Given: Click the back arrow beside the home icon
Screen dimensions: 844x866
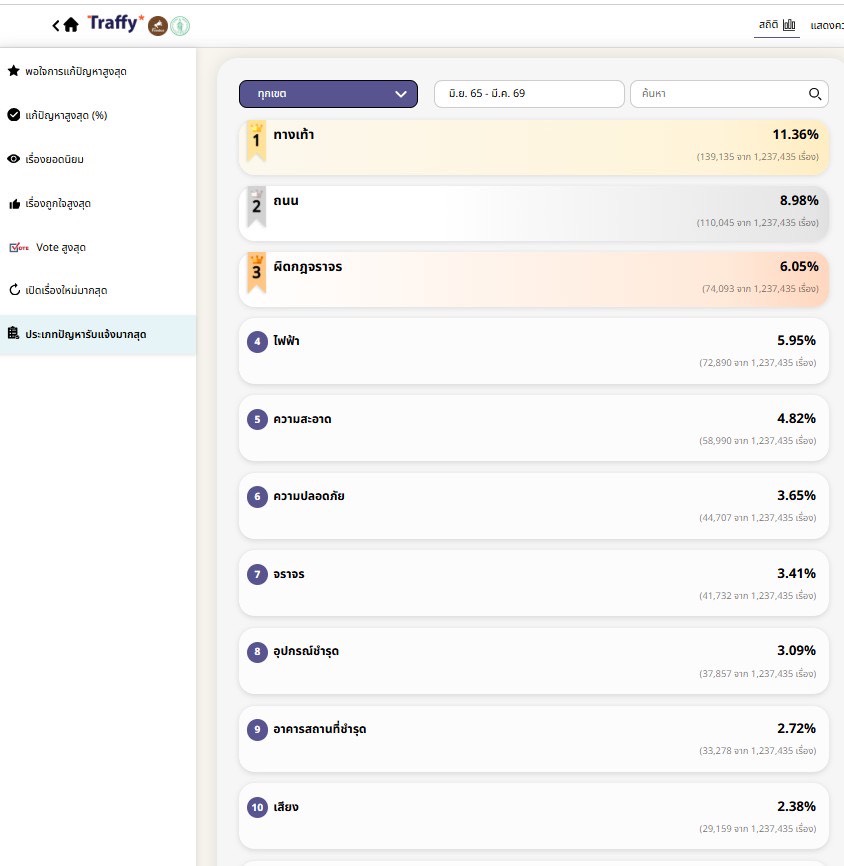Looking at the screenshot, I should (56, 25).
